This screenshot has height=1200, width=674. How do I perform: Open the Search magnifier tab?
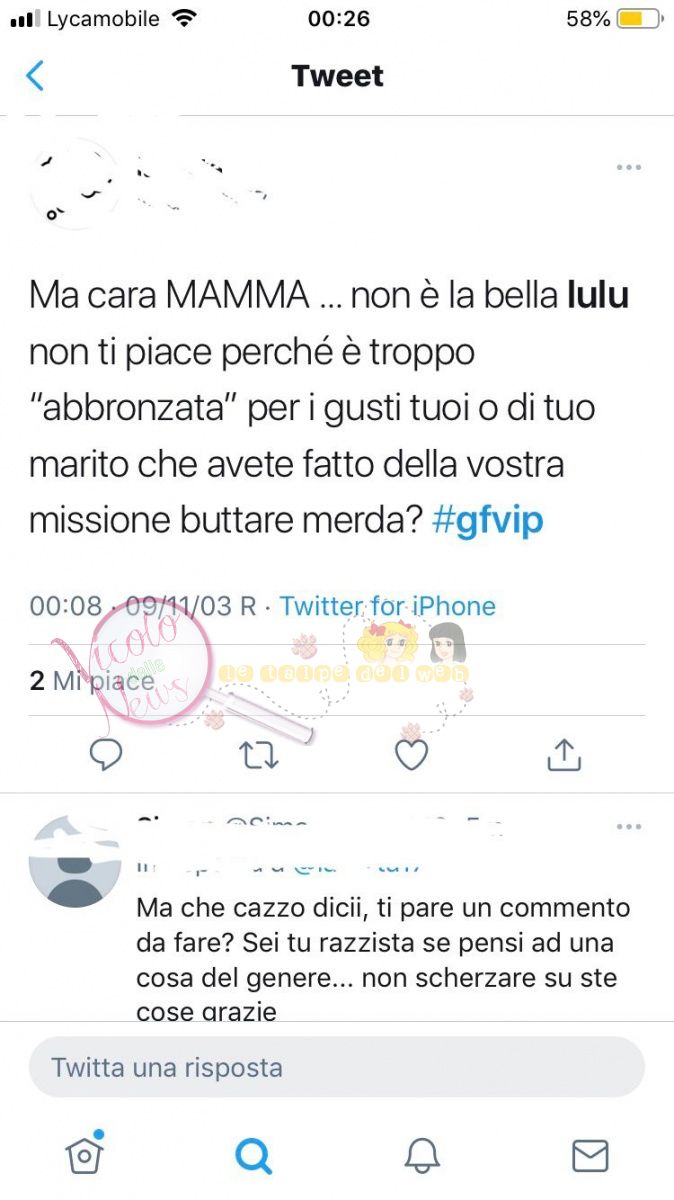[253, 1155]
